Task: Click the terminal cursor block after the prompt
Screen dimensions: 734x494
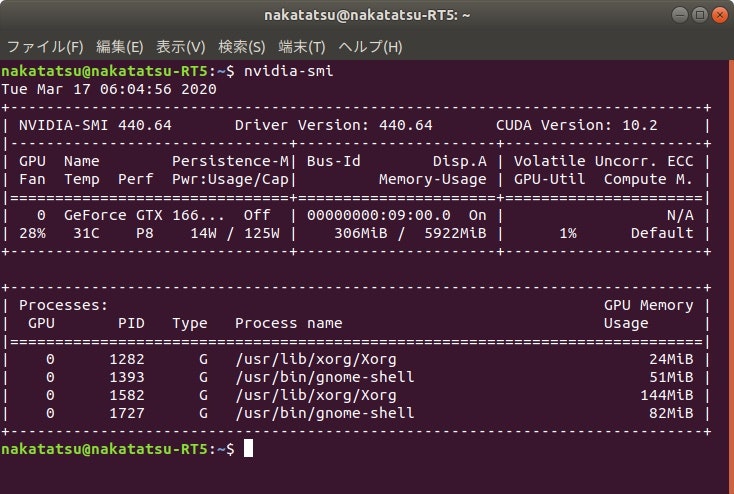Action: [248, 448]
